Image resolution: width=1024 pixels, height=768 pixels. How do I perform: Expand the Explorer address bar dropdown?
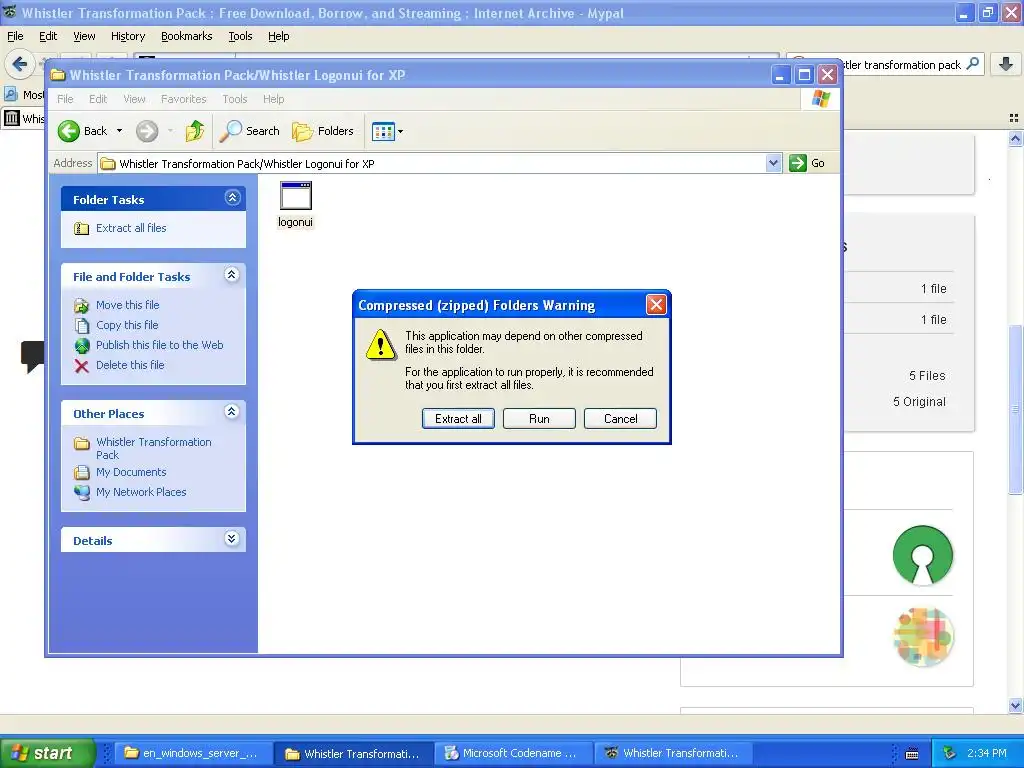click(x=773, y=163)
